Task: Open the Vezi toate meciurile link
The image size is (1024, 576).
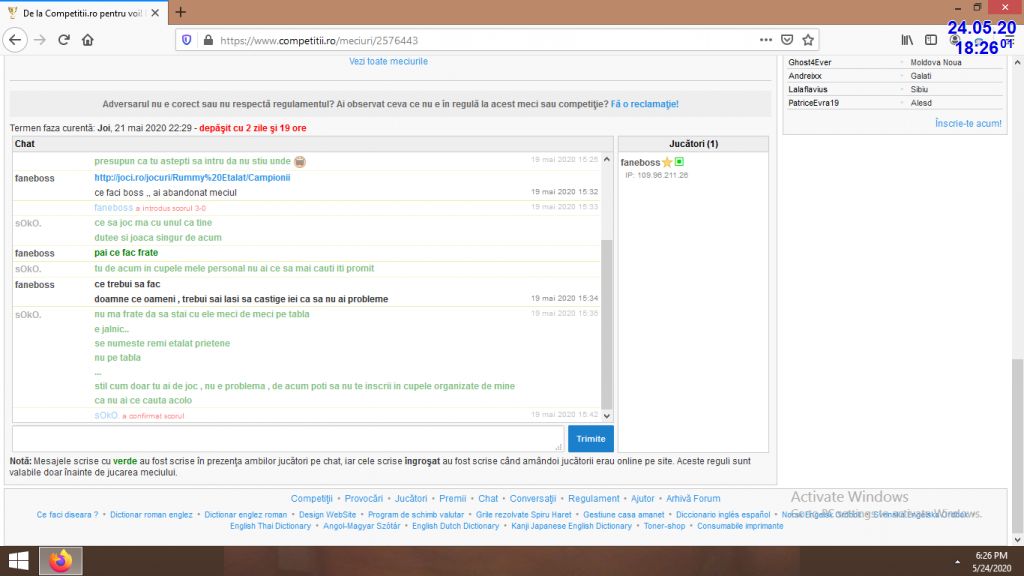Action: point(388,61)
